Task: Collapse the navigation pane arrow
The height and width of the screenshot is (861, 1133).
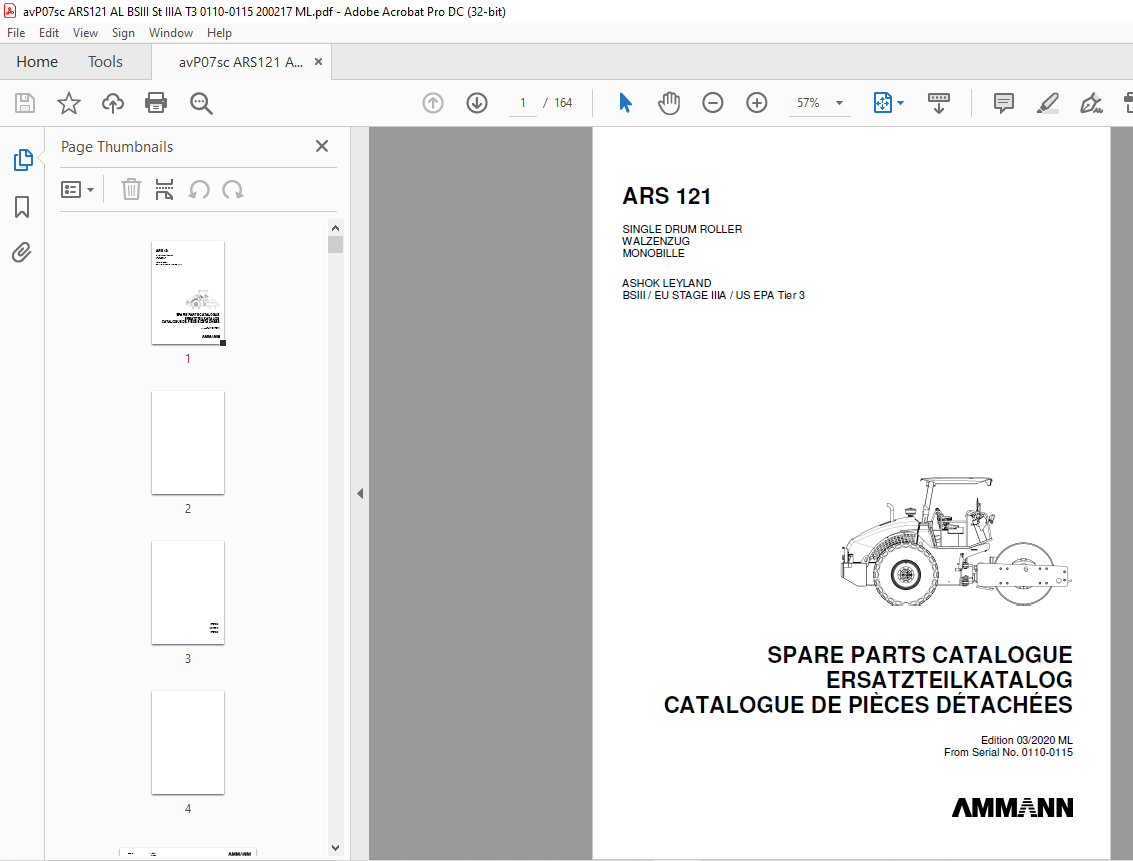Action: [360, 494]
